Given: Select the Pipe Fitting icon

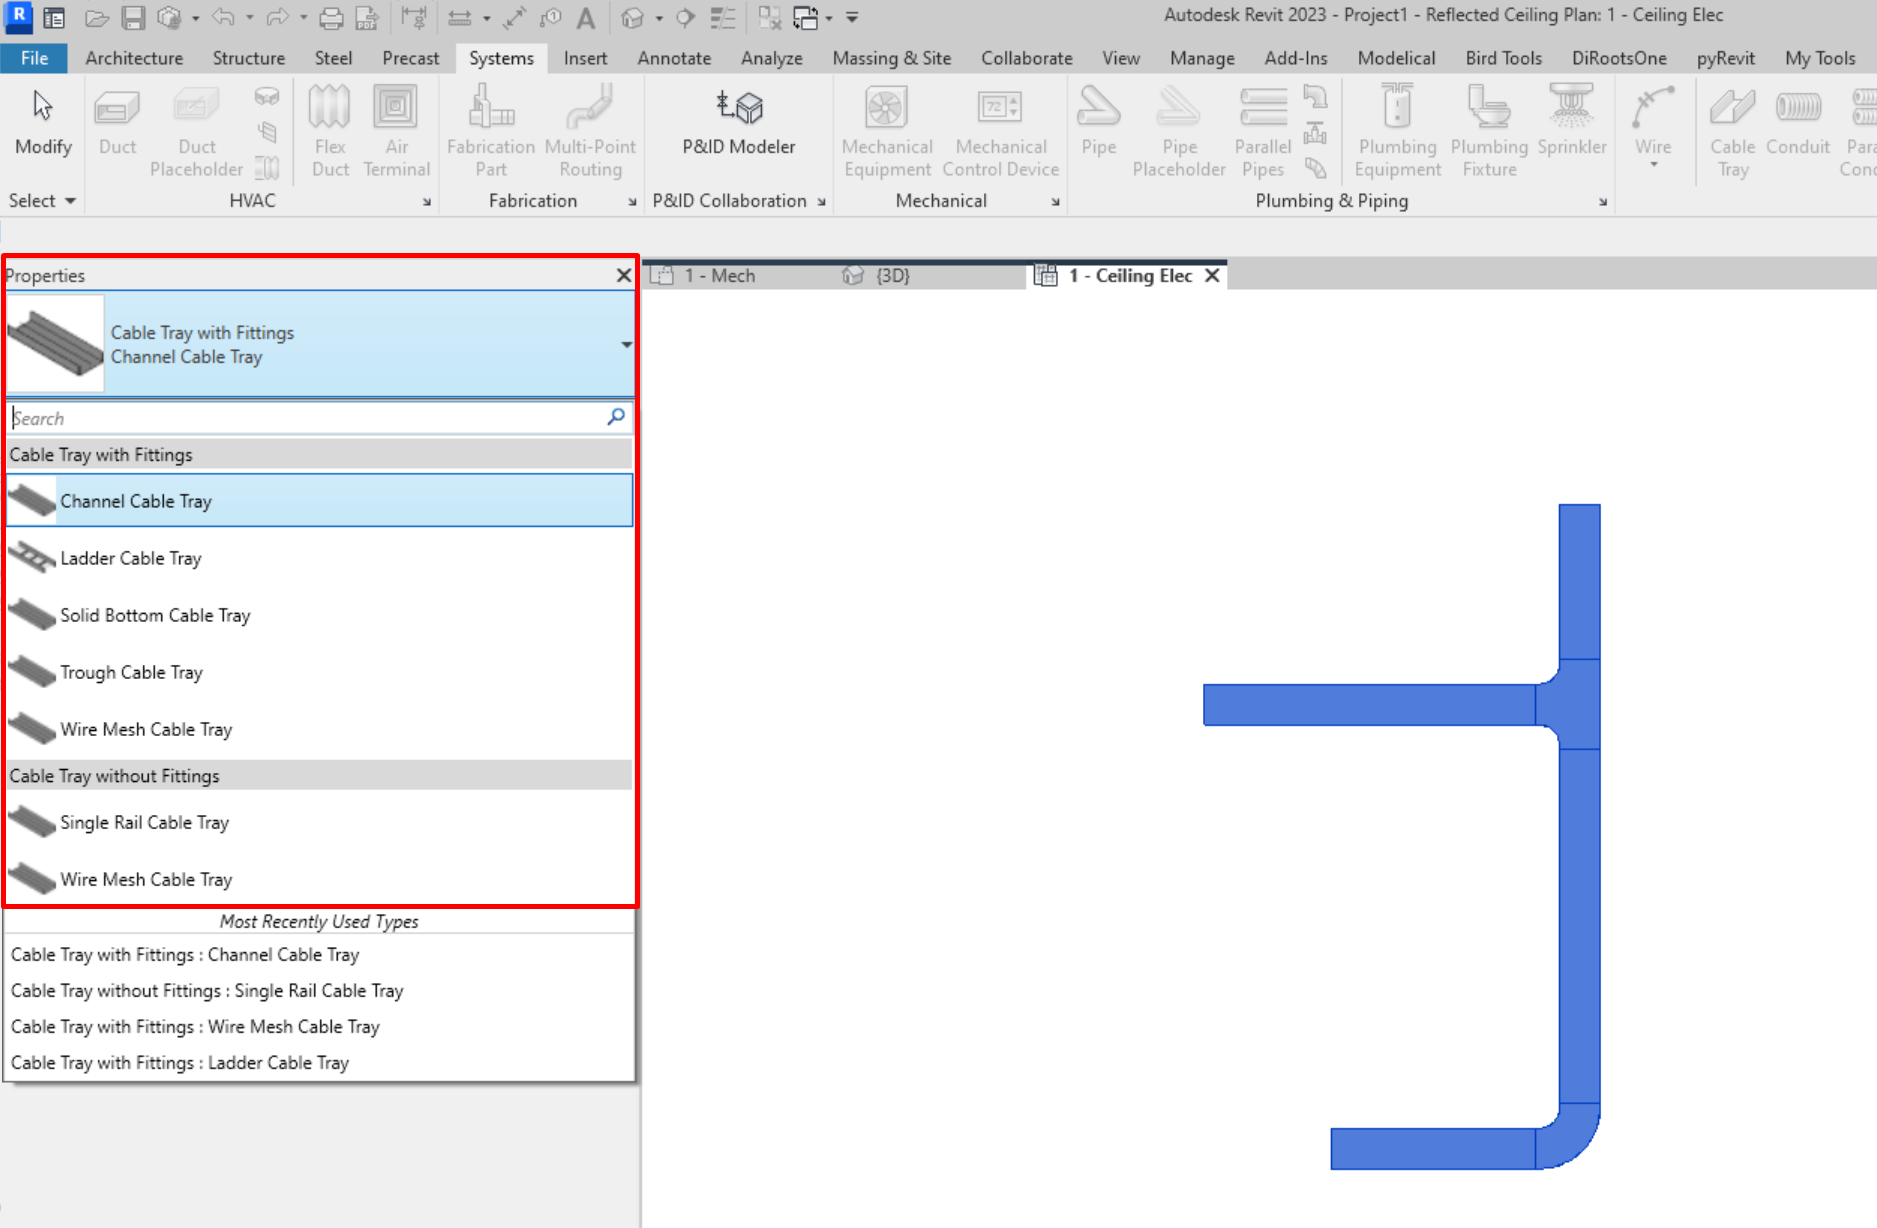Looking at the screenshot, I should coord(1315,97).
